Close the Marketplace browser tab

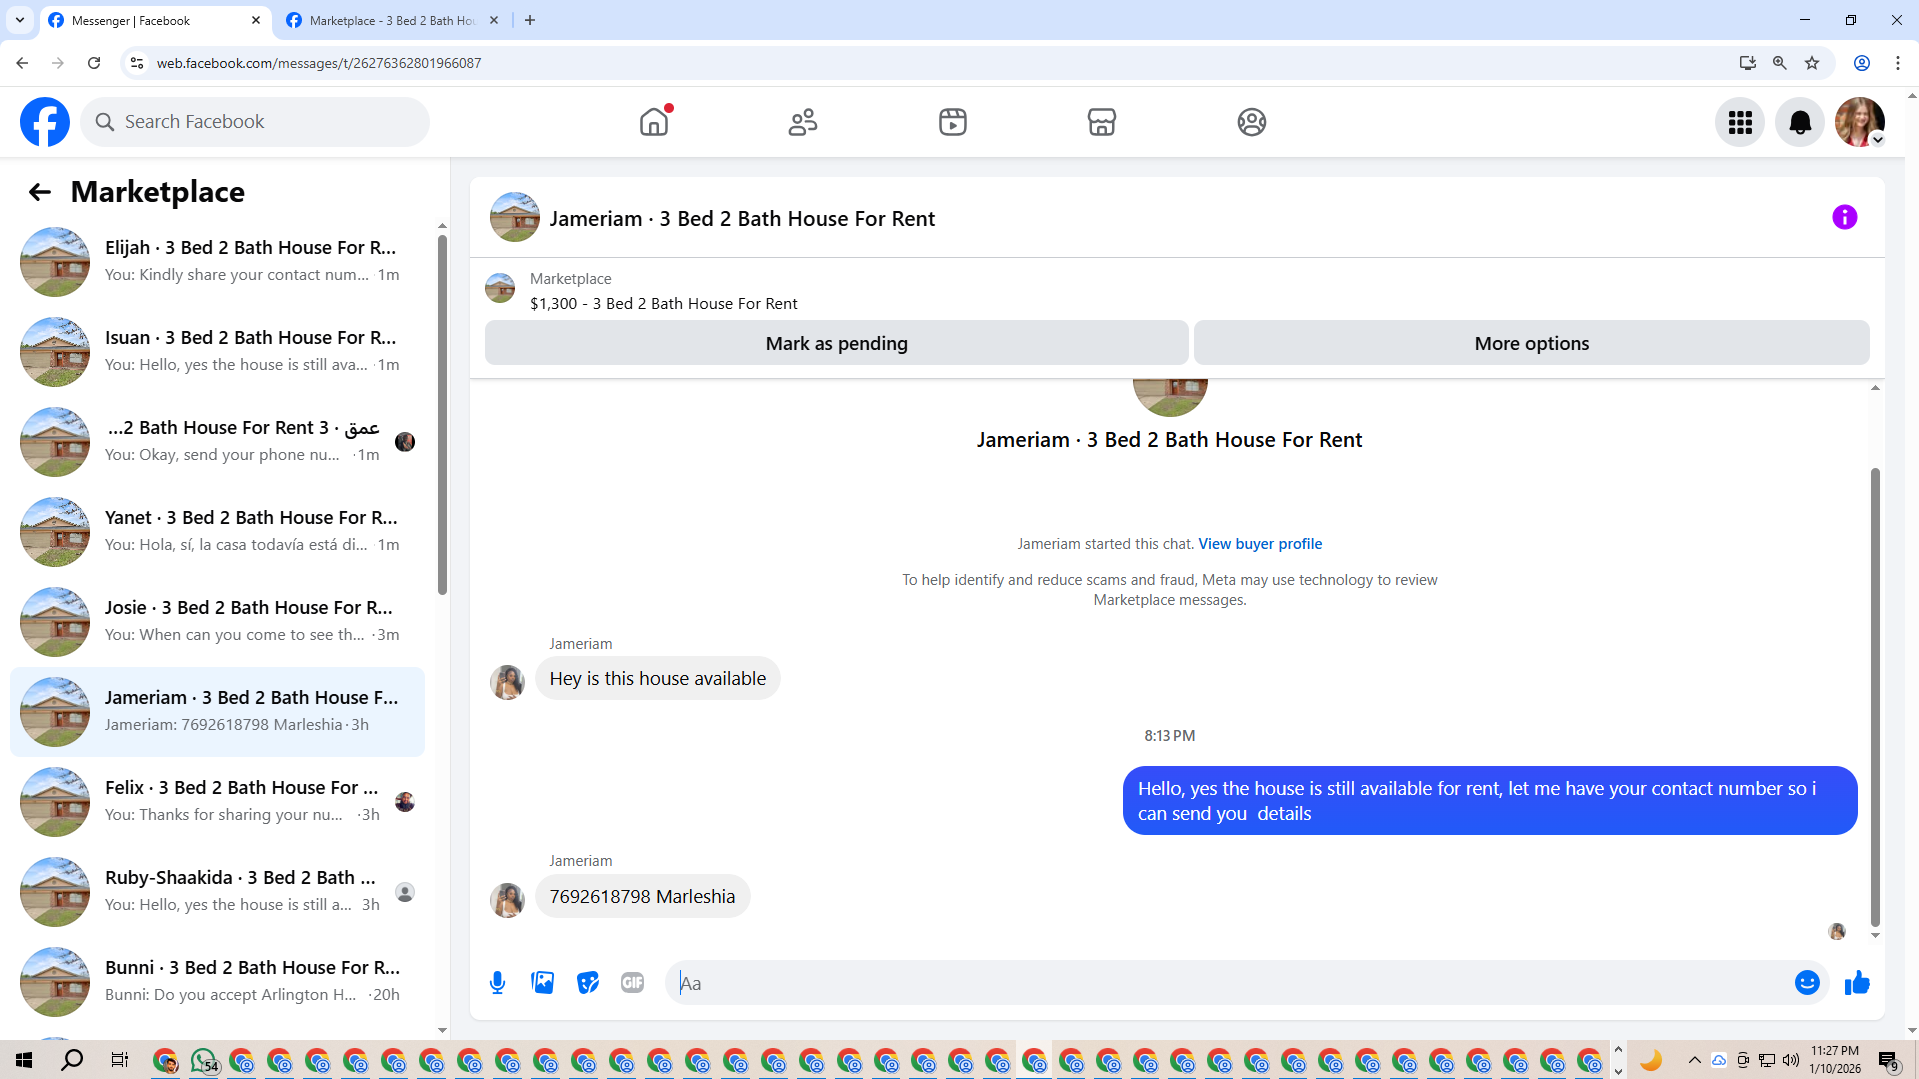pyautogui.click(x=494, y=20)
